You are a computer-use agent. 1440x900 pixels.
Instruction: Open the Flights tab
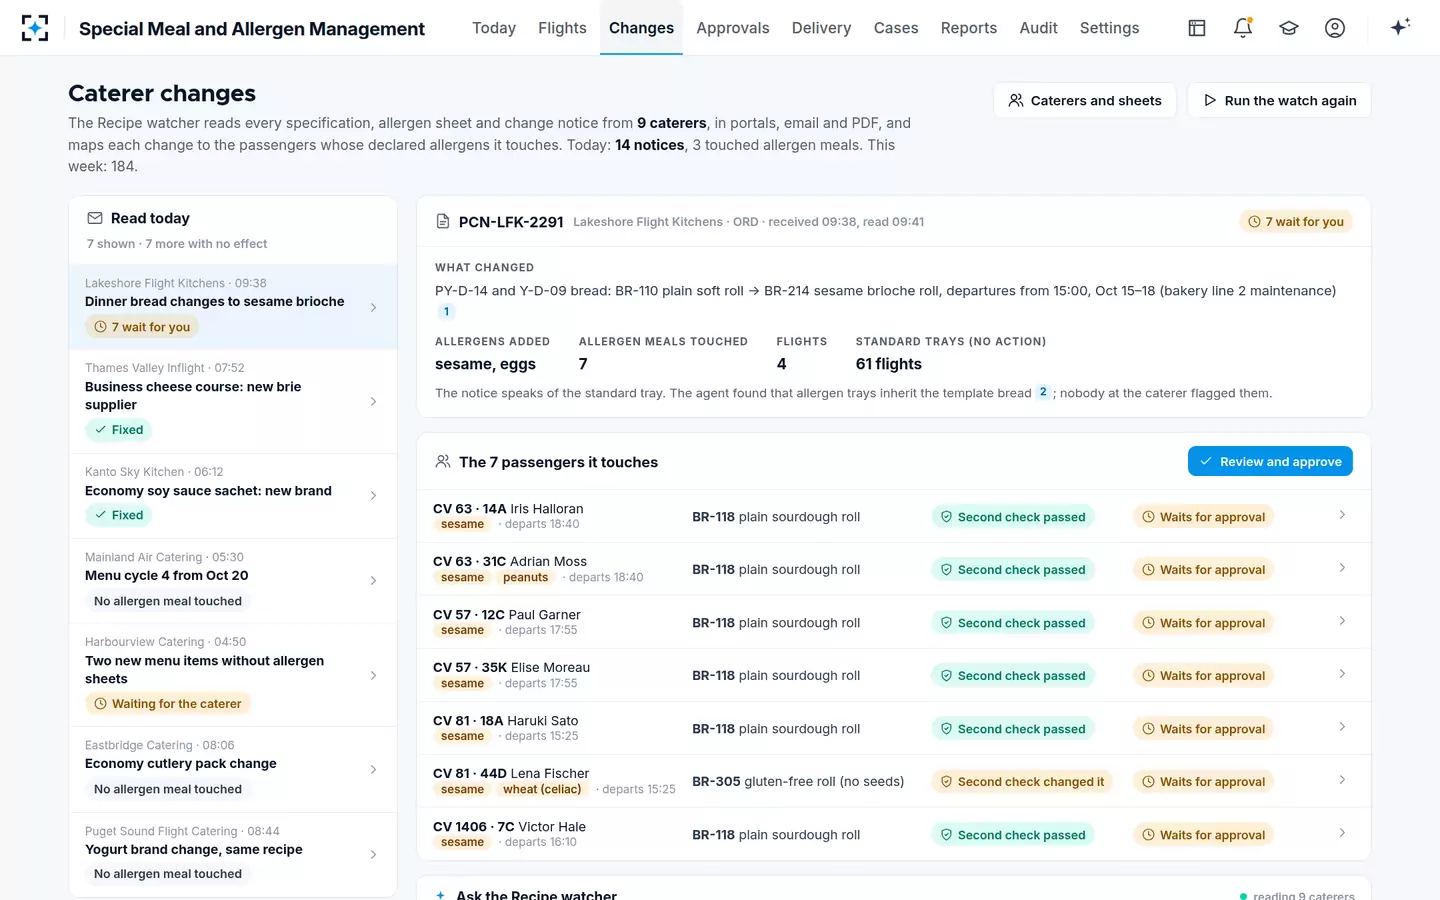[x=562, y=28]
